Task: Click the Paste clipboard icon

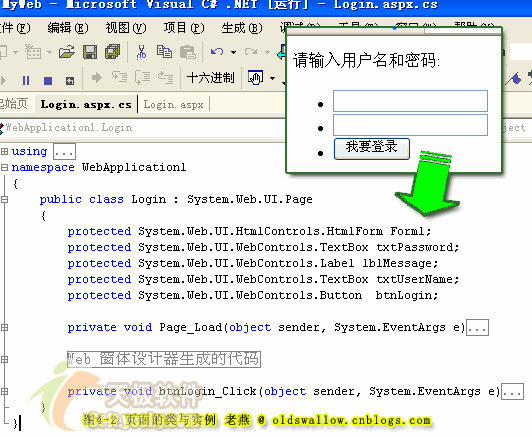Action: pyautogui.click(x=188, y=52)
